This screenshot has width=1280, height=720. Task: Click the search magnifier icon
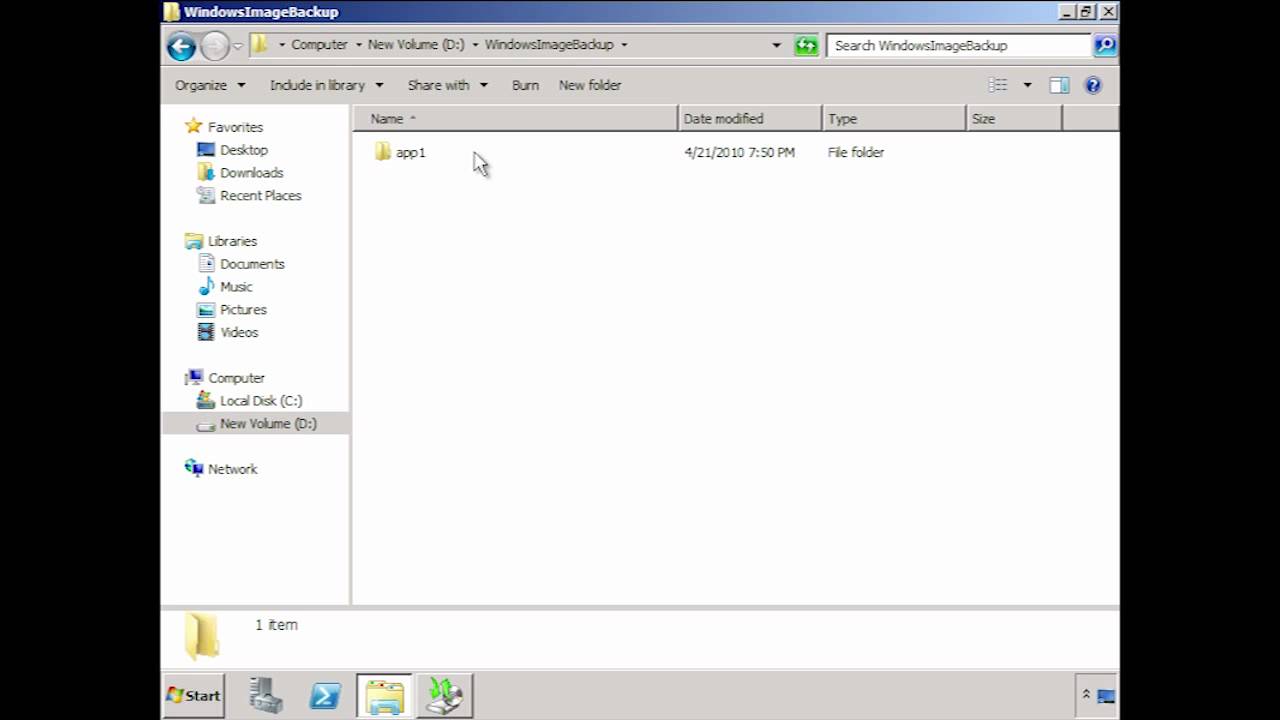coord(1104,45)
